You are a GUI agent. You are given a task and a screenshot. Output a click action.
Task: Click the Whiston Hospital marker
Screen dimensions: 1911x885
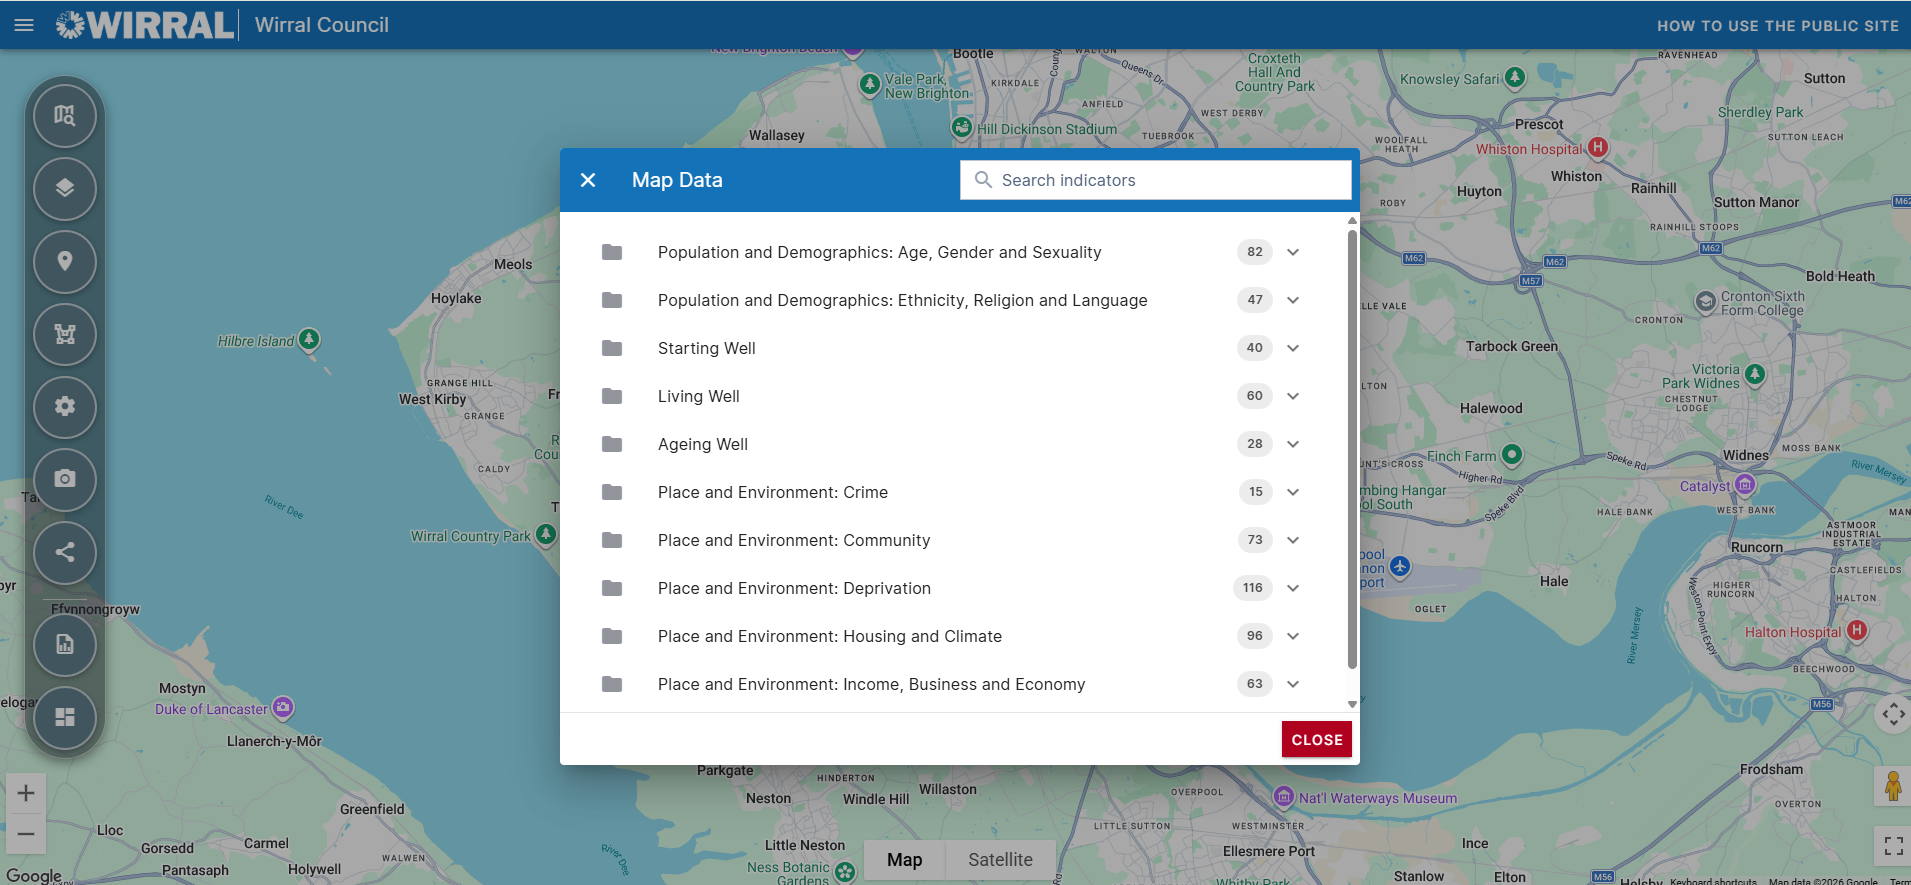pos(1598,147)
